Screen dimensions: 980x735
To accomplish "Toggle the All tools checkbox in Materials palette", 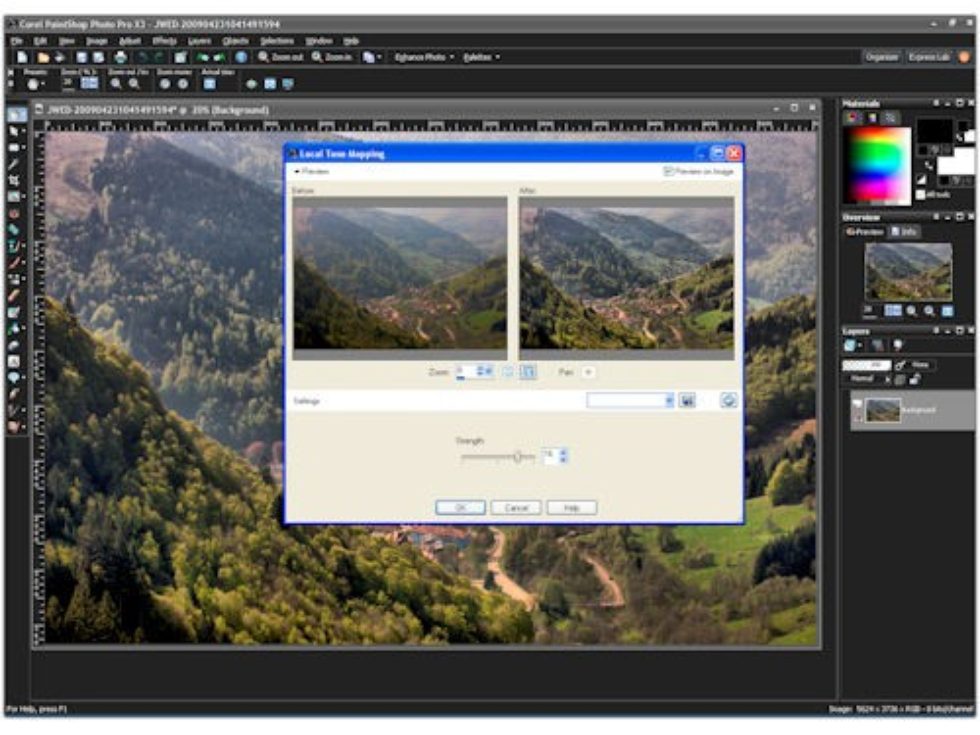I will point(920,195).
